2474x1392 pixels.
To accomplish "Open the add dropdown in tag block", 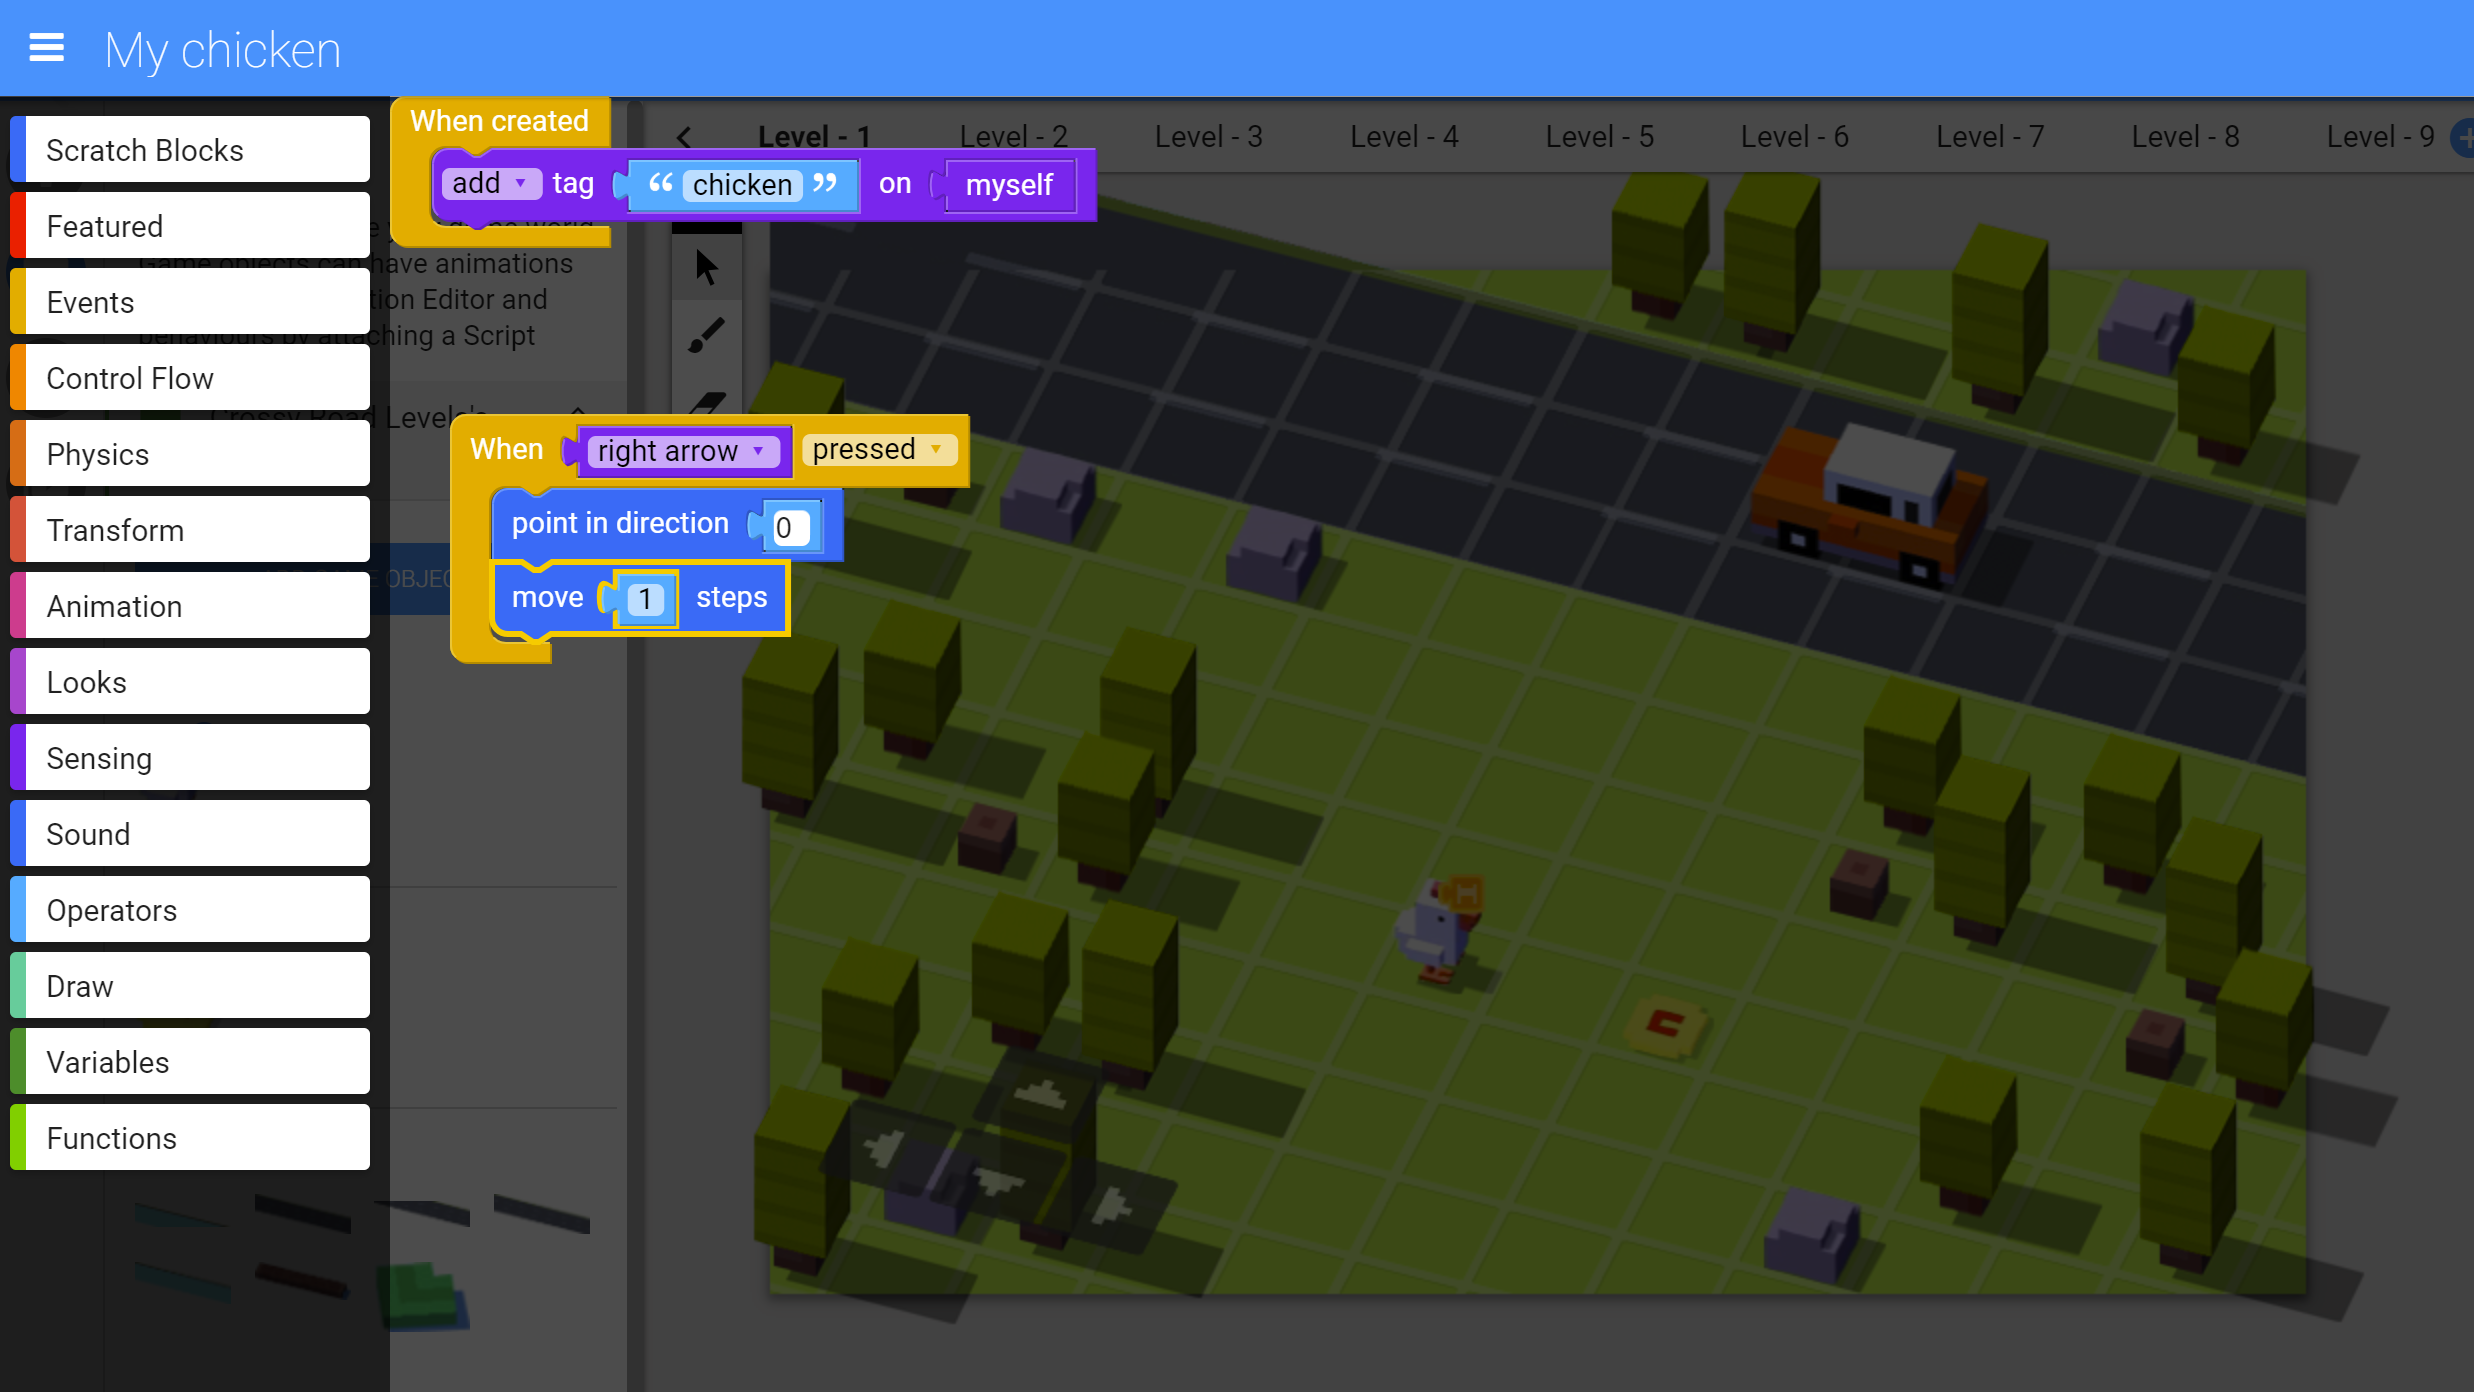I will (x=490, y=183).
